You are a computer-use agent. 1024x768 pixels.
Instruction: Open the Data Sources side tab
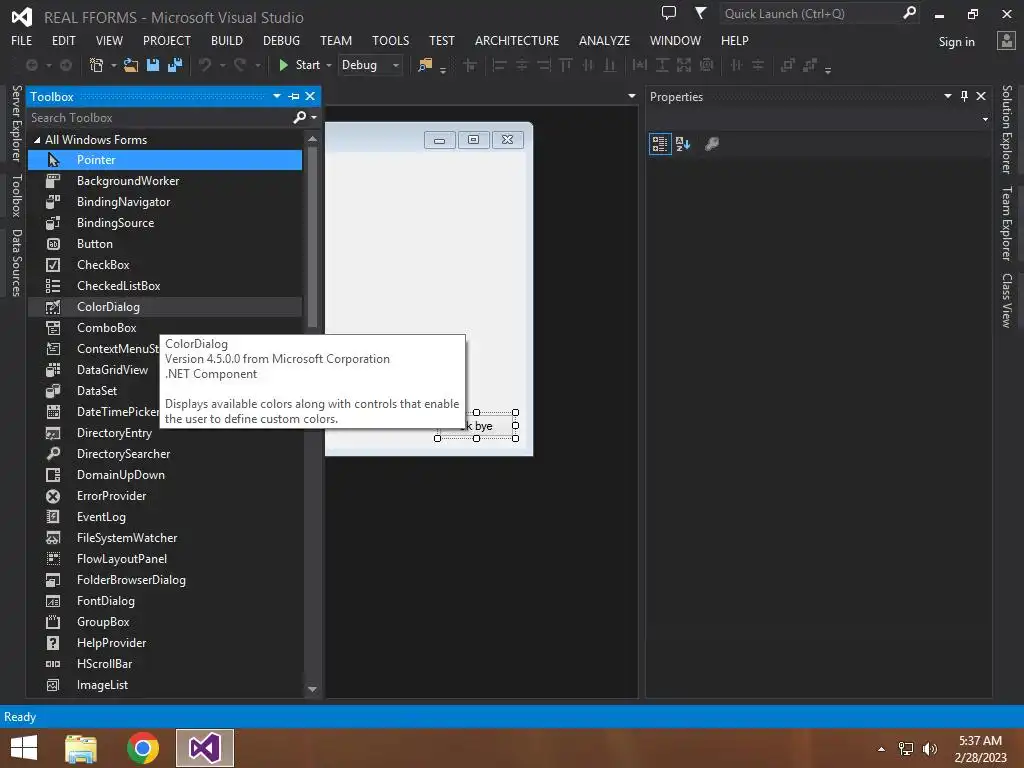pos(16,263)
